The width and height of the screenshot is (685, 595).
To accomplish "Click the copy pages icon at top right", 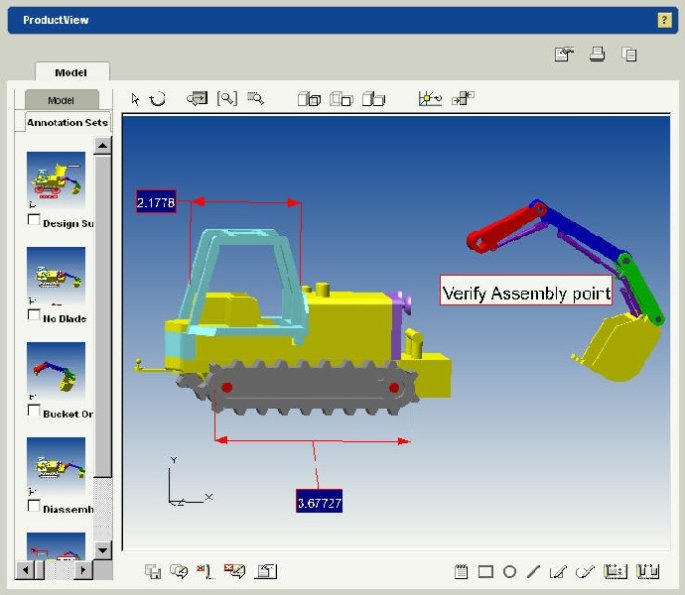I will [x=629, y=54].
